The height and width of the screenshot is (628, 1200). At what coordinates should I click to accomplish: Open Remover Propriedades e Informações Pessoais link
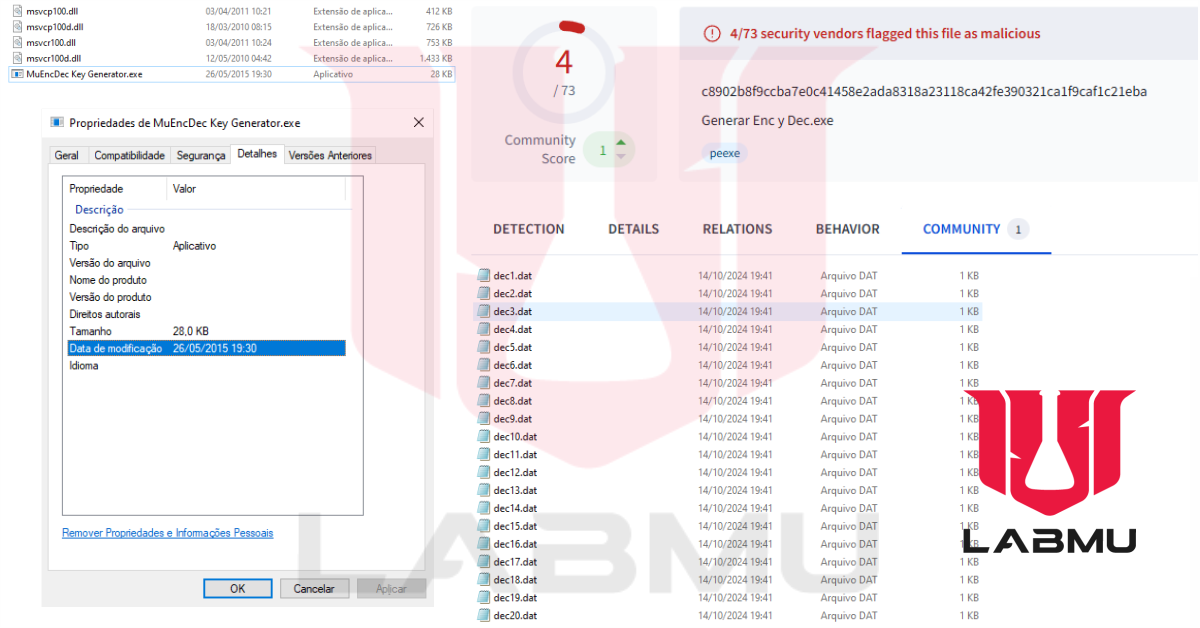click(x=168, y=533)
